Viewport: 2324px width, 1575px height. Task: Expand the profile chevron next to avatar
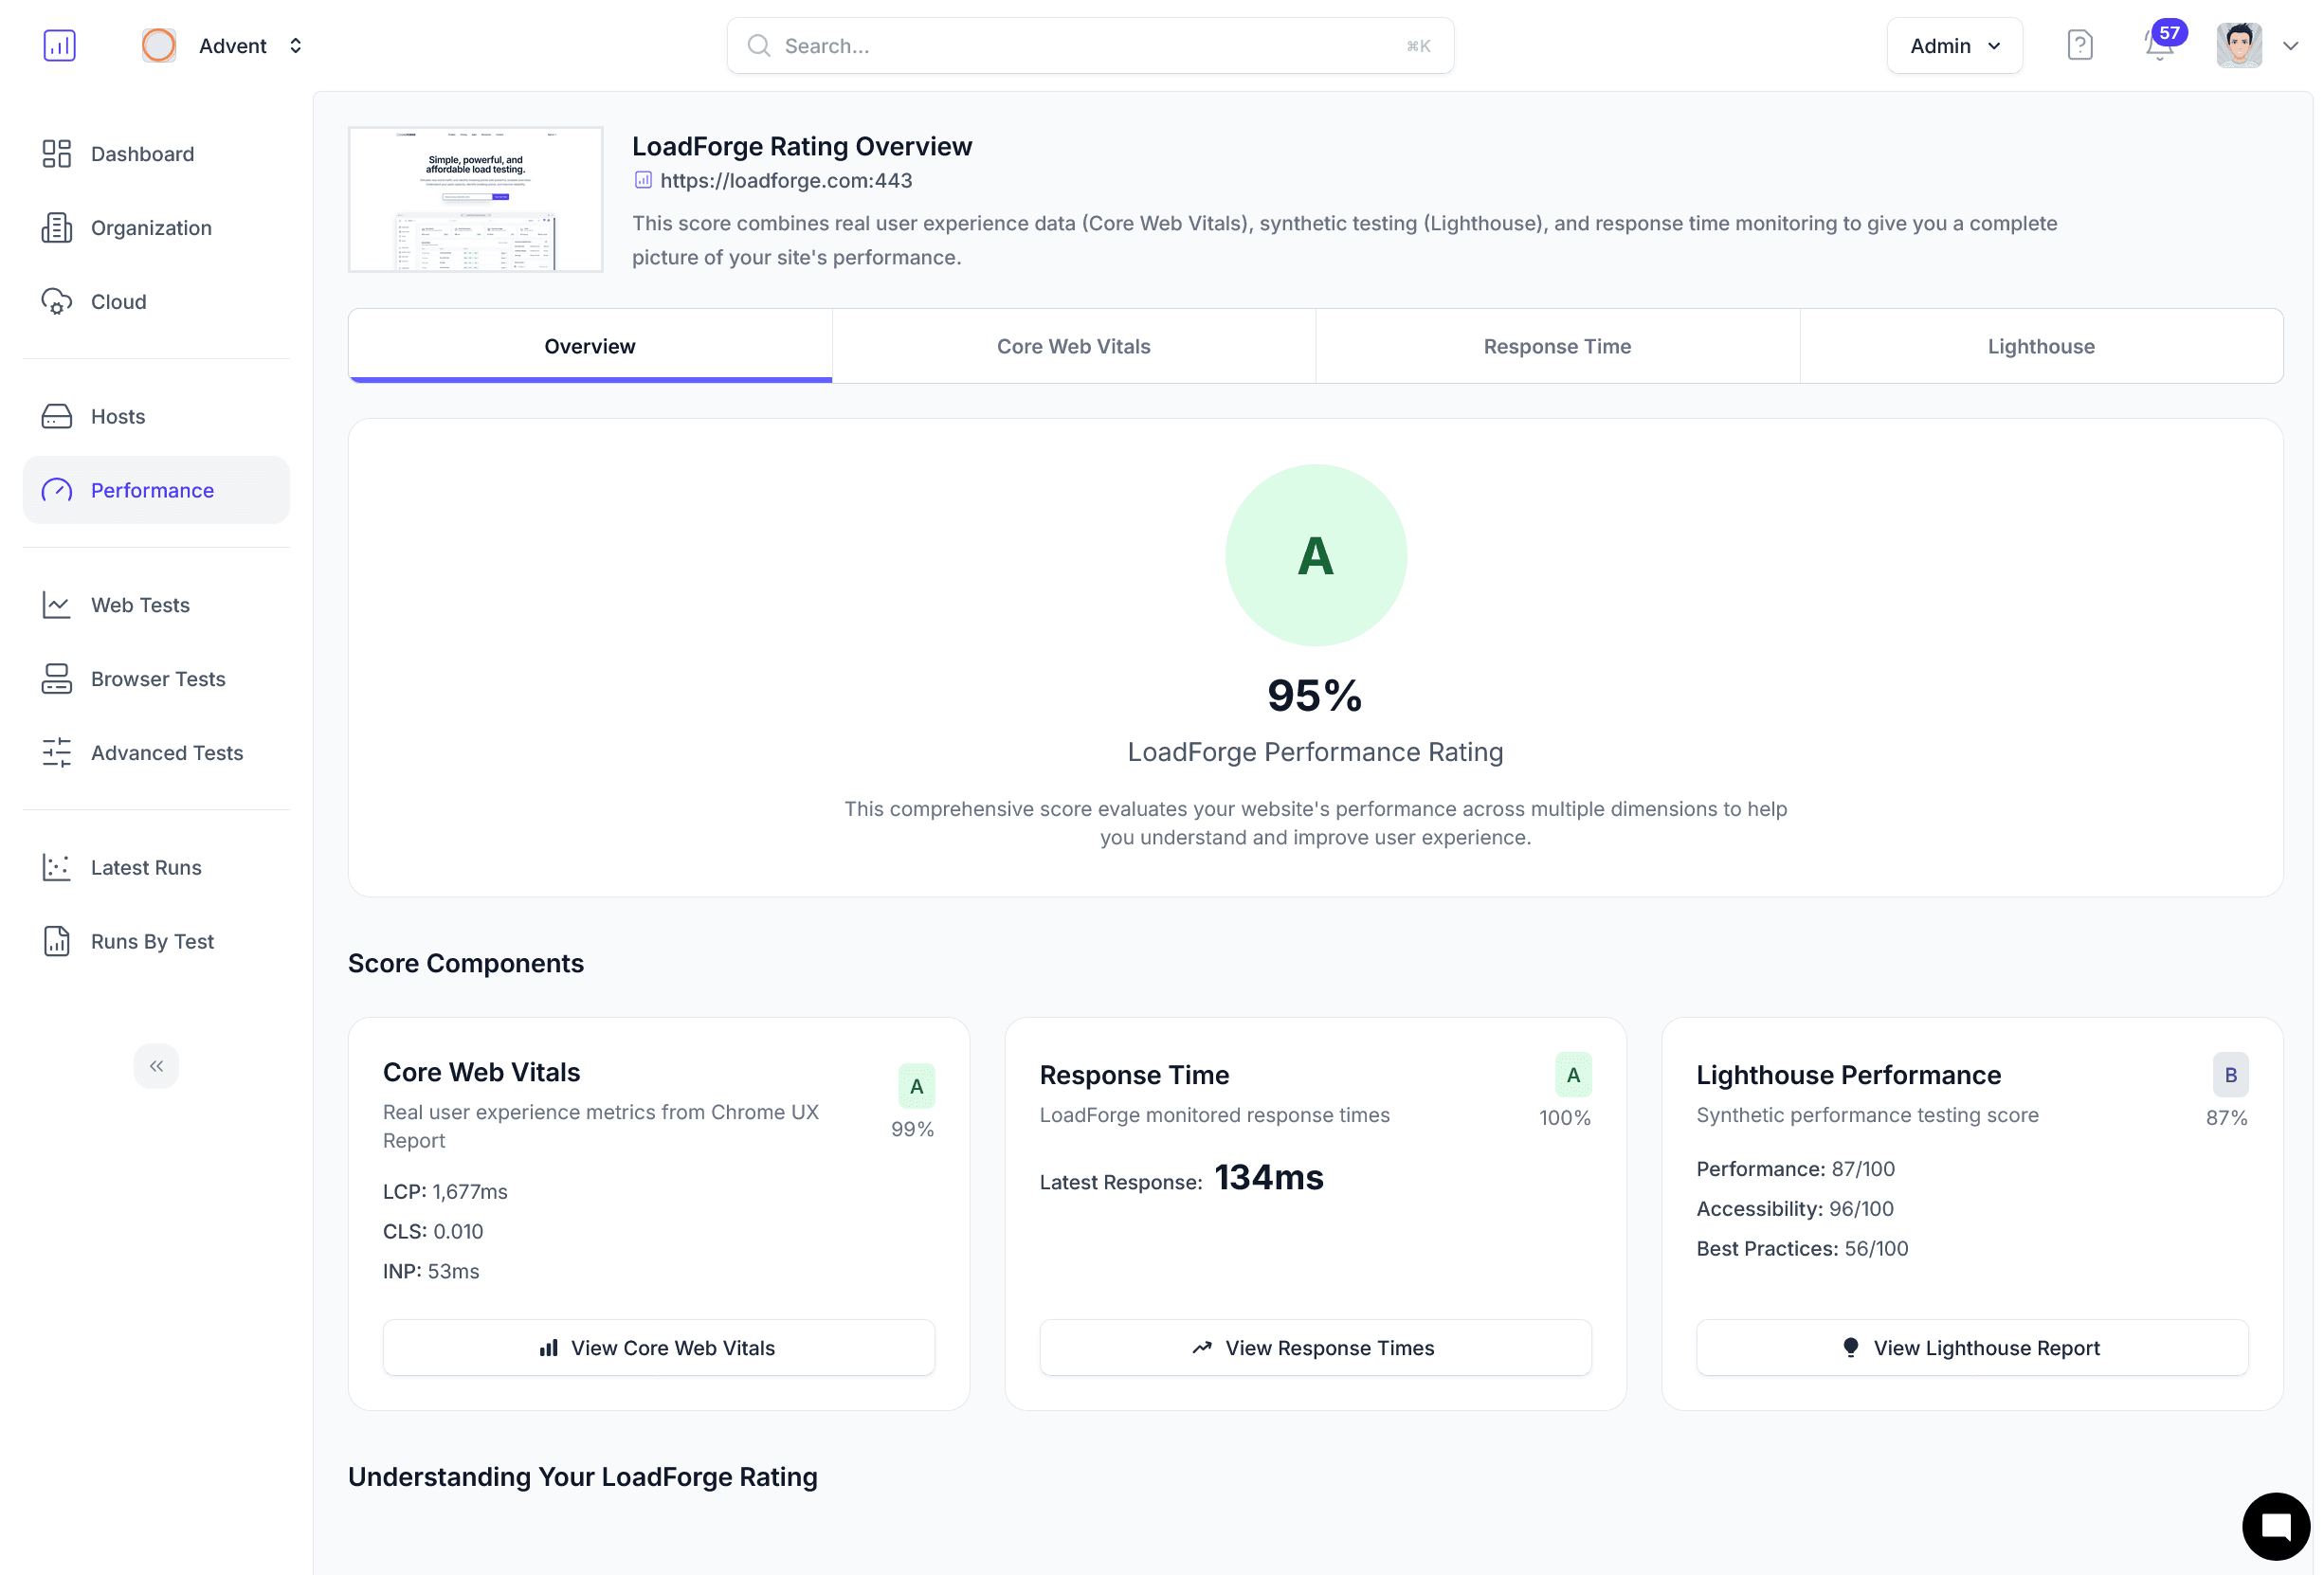(x=2291, y=45)
